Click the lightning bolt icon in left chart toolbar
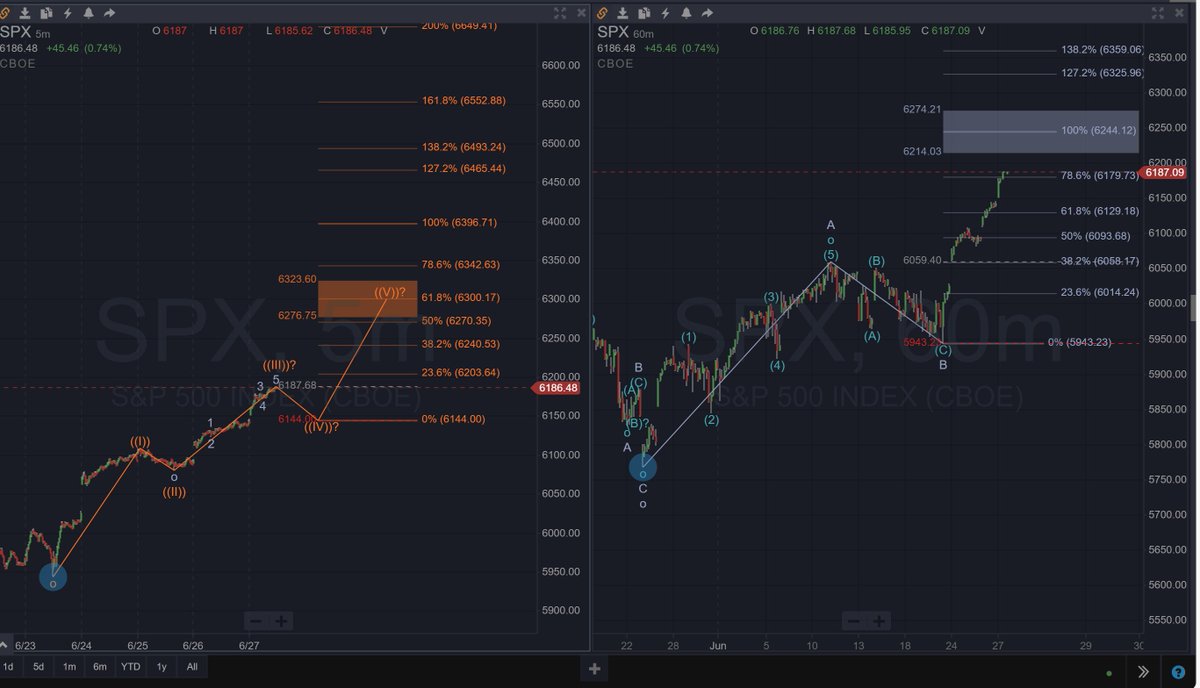The width and height of the screenshot is (1200, 688). pyautogui.click(x=68, y=13)
